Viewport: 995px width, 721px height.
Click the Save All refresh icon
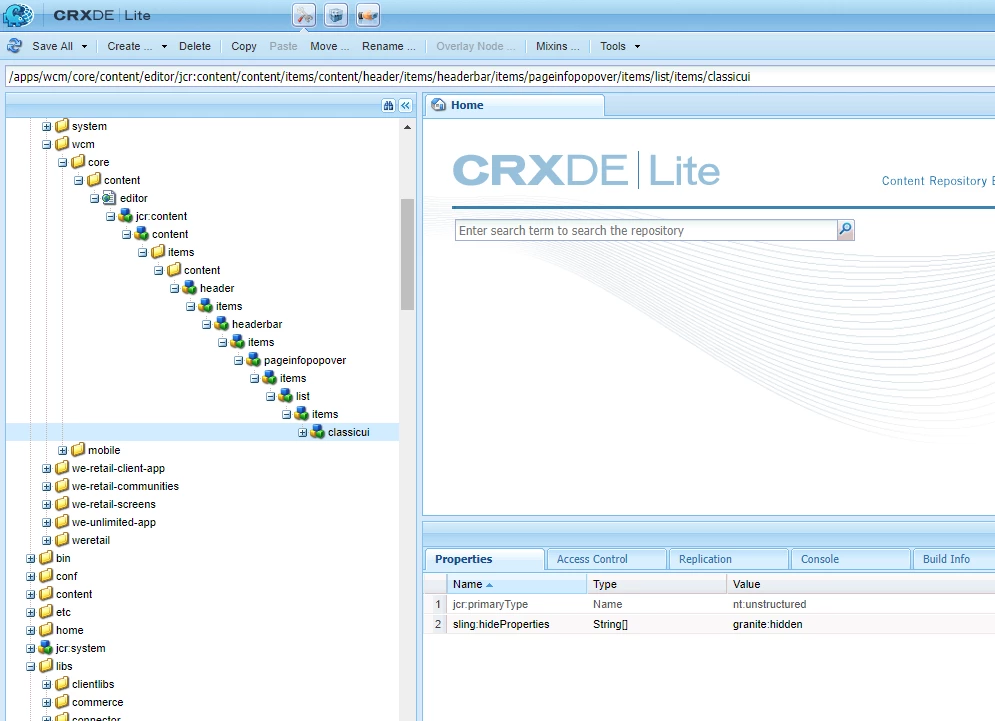[x=15, y=46]
